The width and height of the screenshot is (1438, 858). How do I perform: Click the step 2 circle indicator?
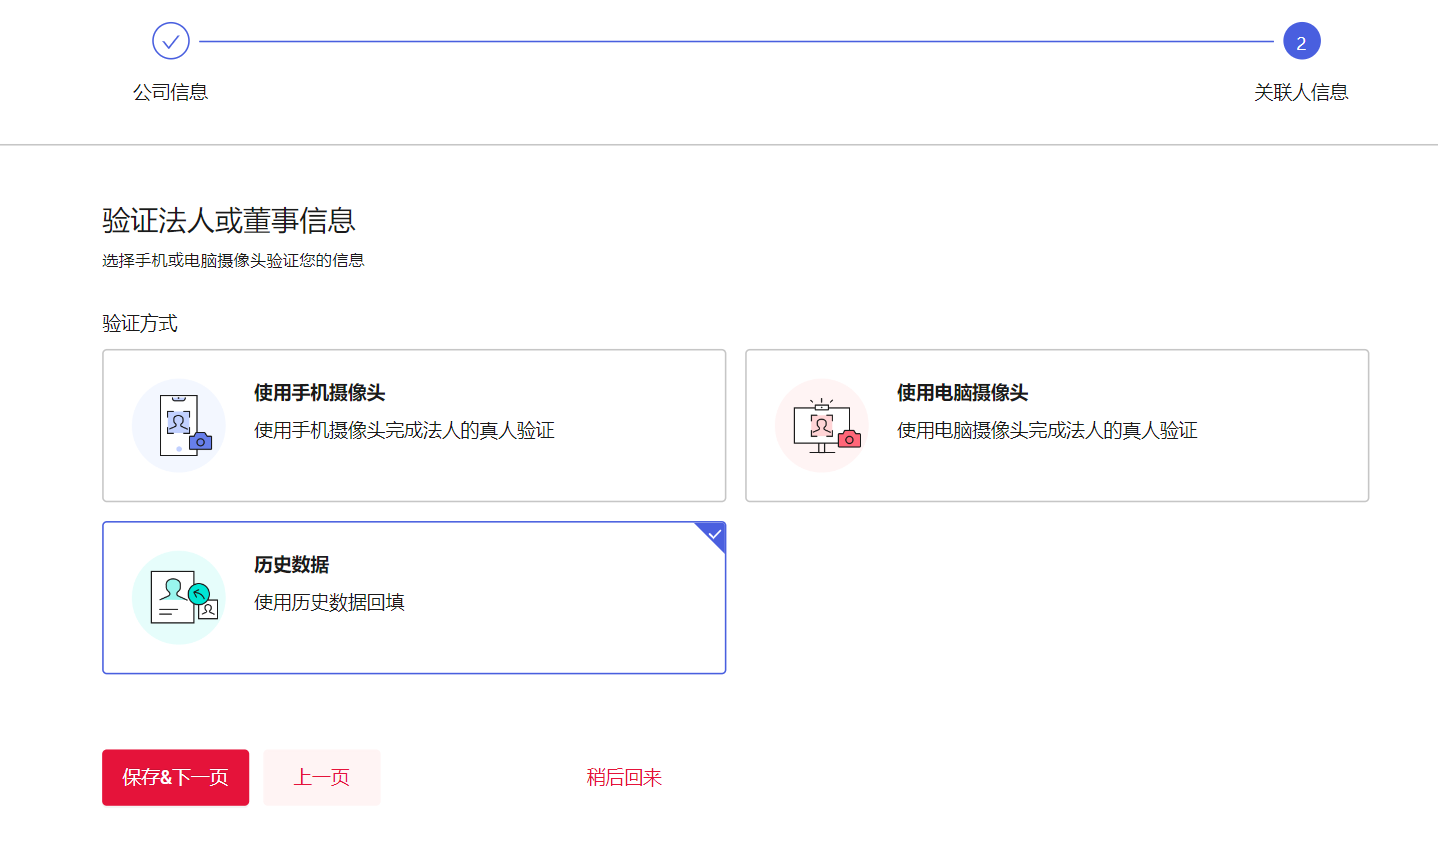pos(1301,42)
